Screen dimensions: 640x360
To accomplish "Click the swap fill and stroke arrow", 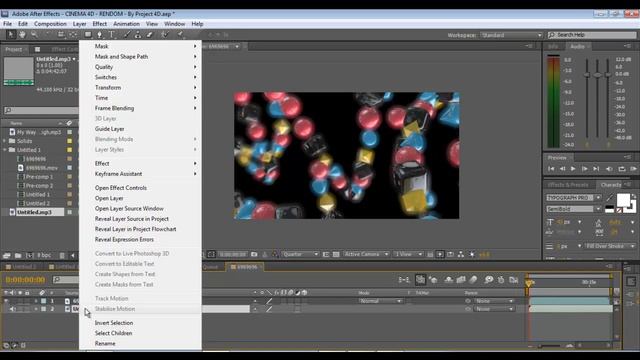I will [633, 196].
